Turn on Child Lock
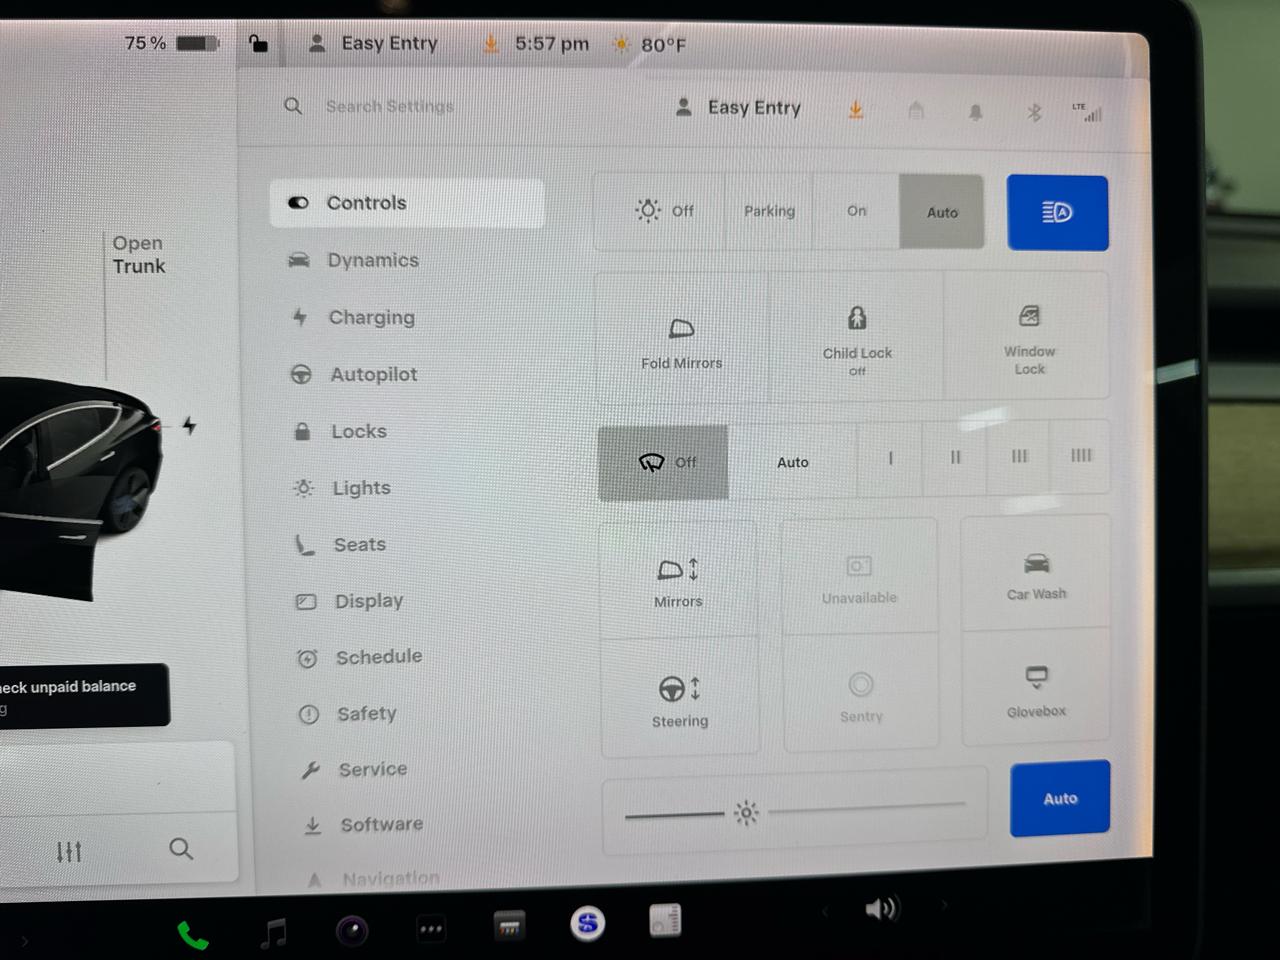 [x=857, y=338]
